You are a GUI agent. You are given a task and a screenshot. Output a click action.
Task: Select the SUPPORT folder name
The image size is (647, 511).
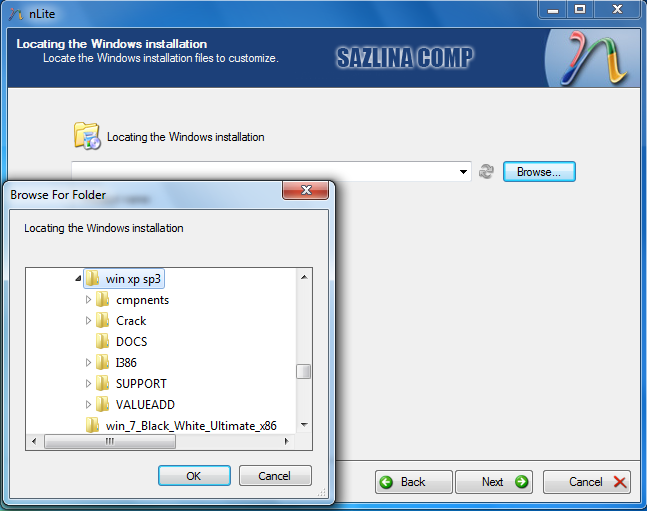[141, 384]
